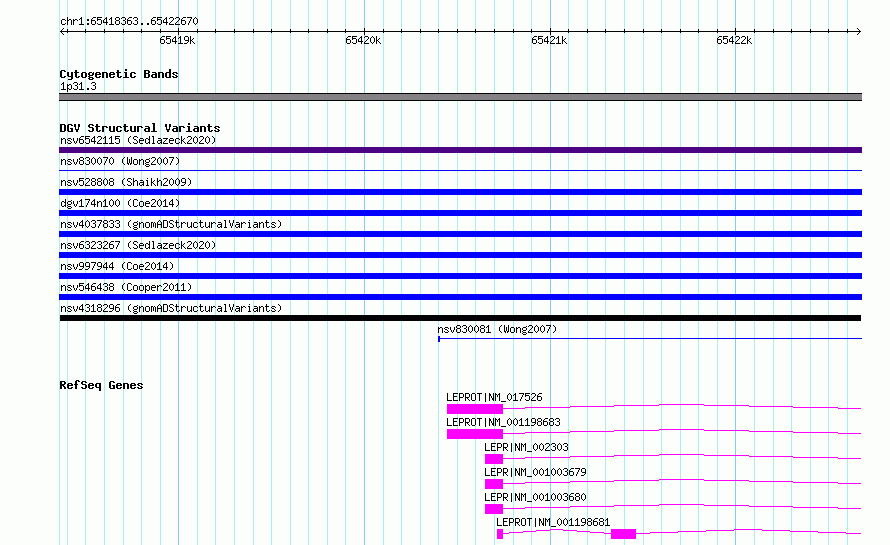The width and height of the screenshot is (890, 545).
Task: Open the DGV Structural Variants track heading
Action: pos(140,128)
